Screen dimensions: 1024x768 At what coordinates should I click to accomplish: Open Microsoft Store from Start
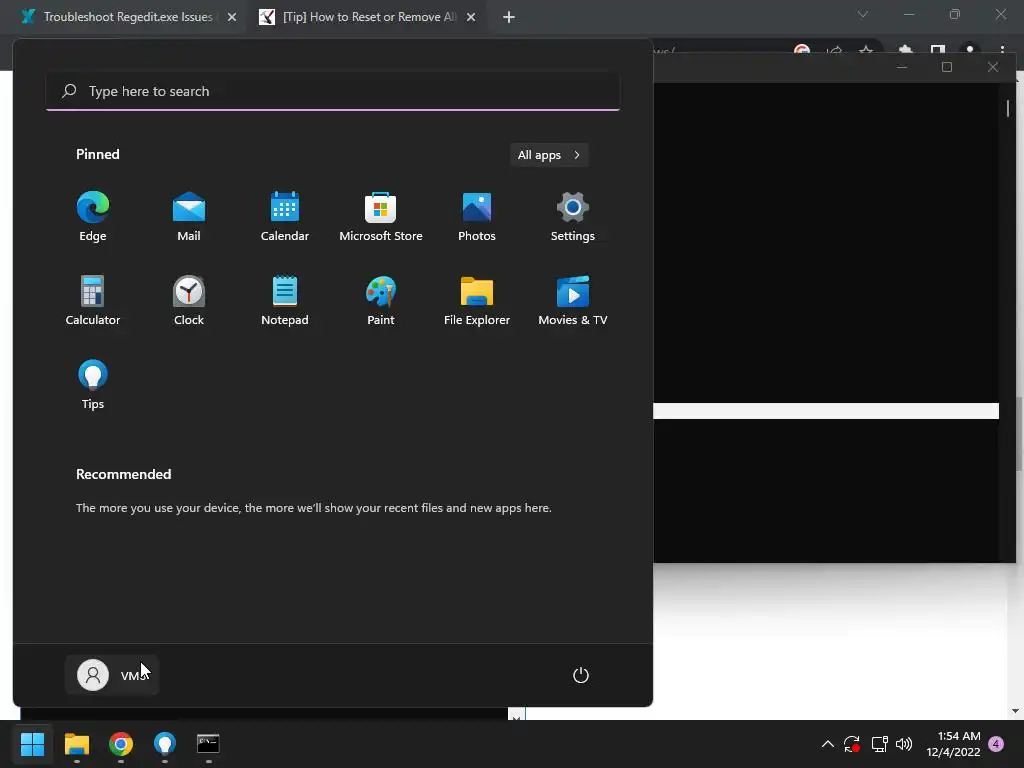(381, 216)
